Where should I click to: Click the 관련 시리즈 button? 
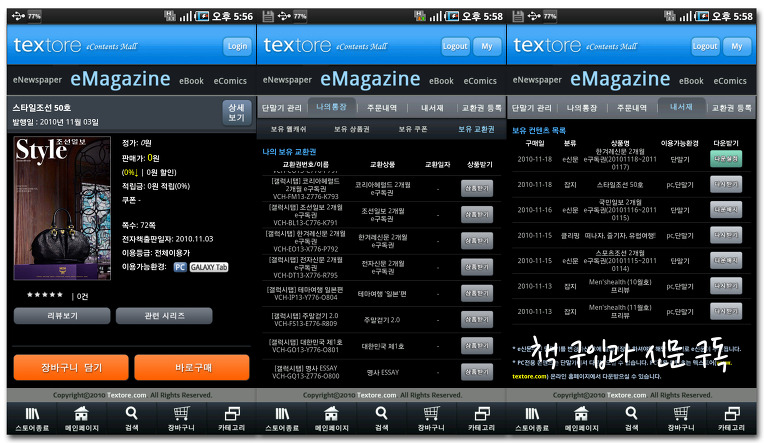164,316
